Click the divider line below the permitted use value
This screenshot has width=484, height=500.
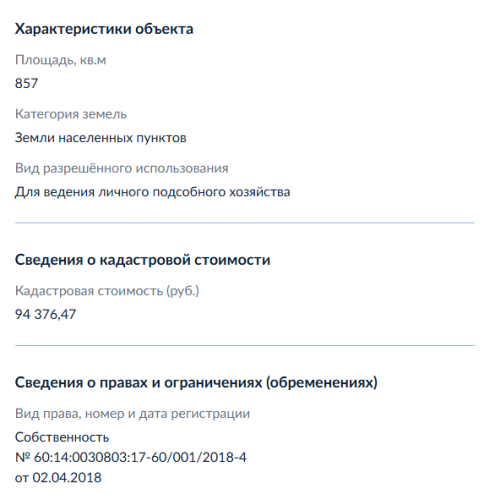pos(245,223)
